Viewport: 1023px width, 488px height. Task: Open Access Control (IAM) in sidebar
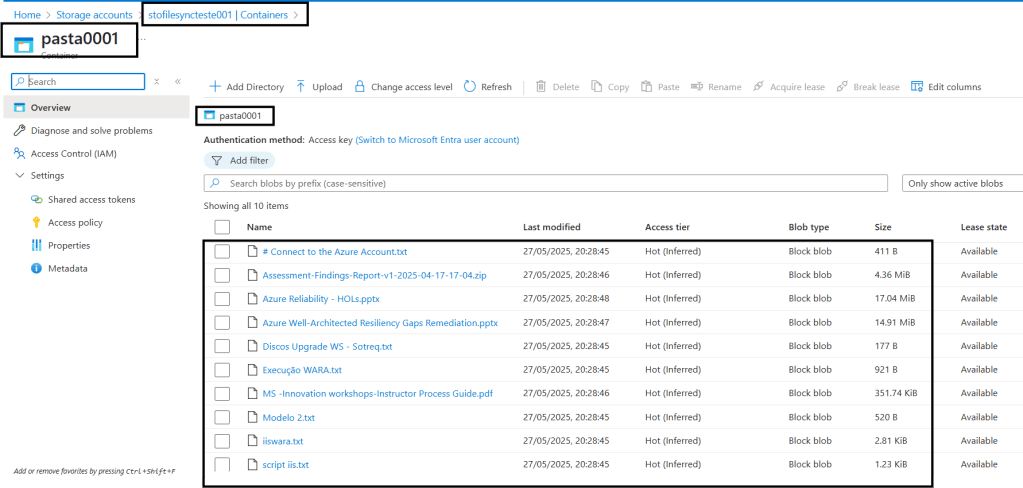74,153
